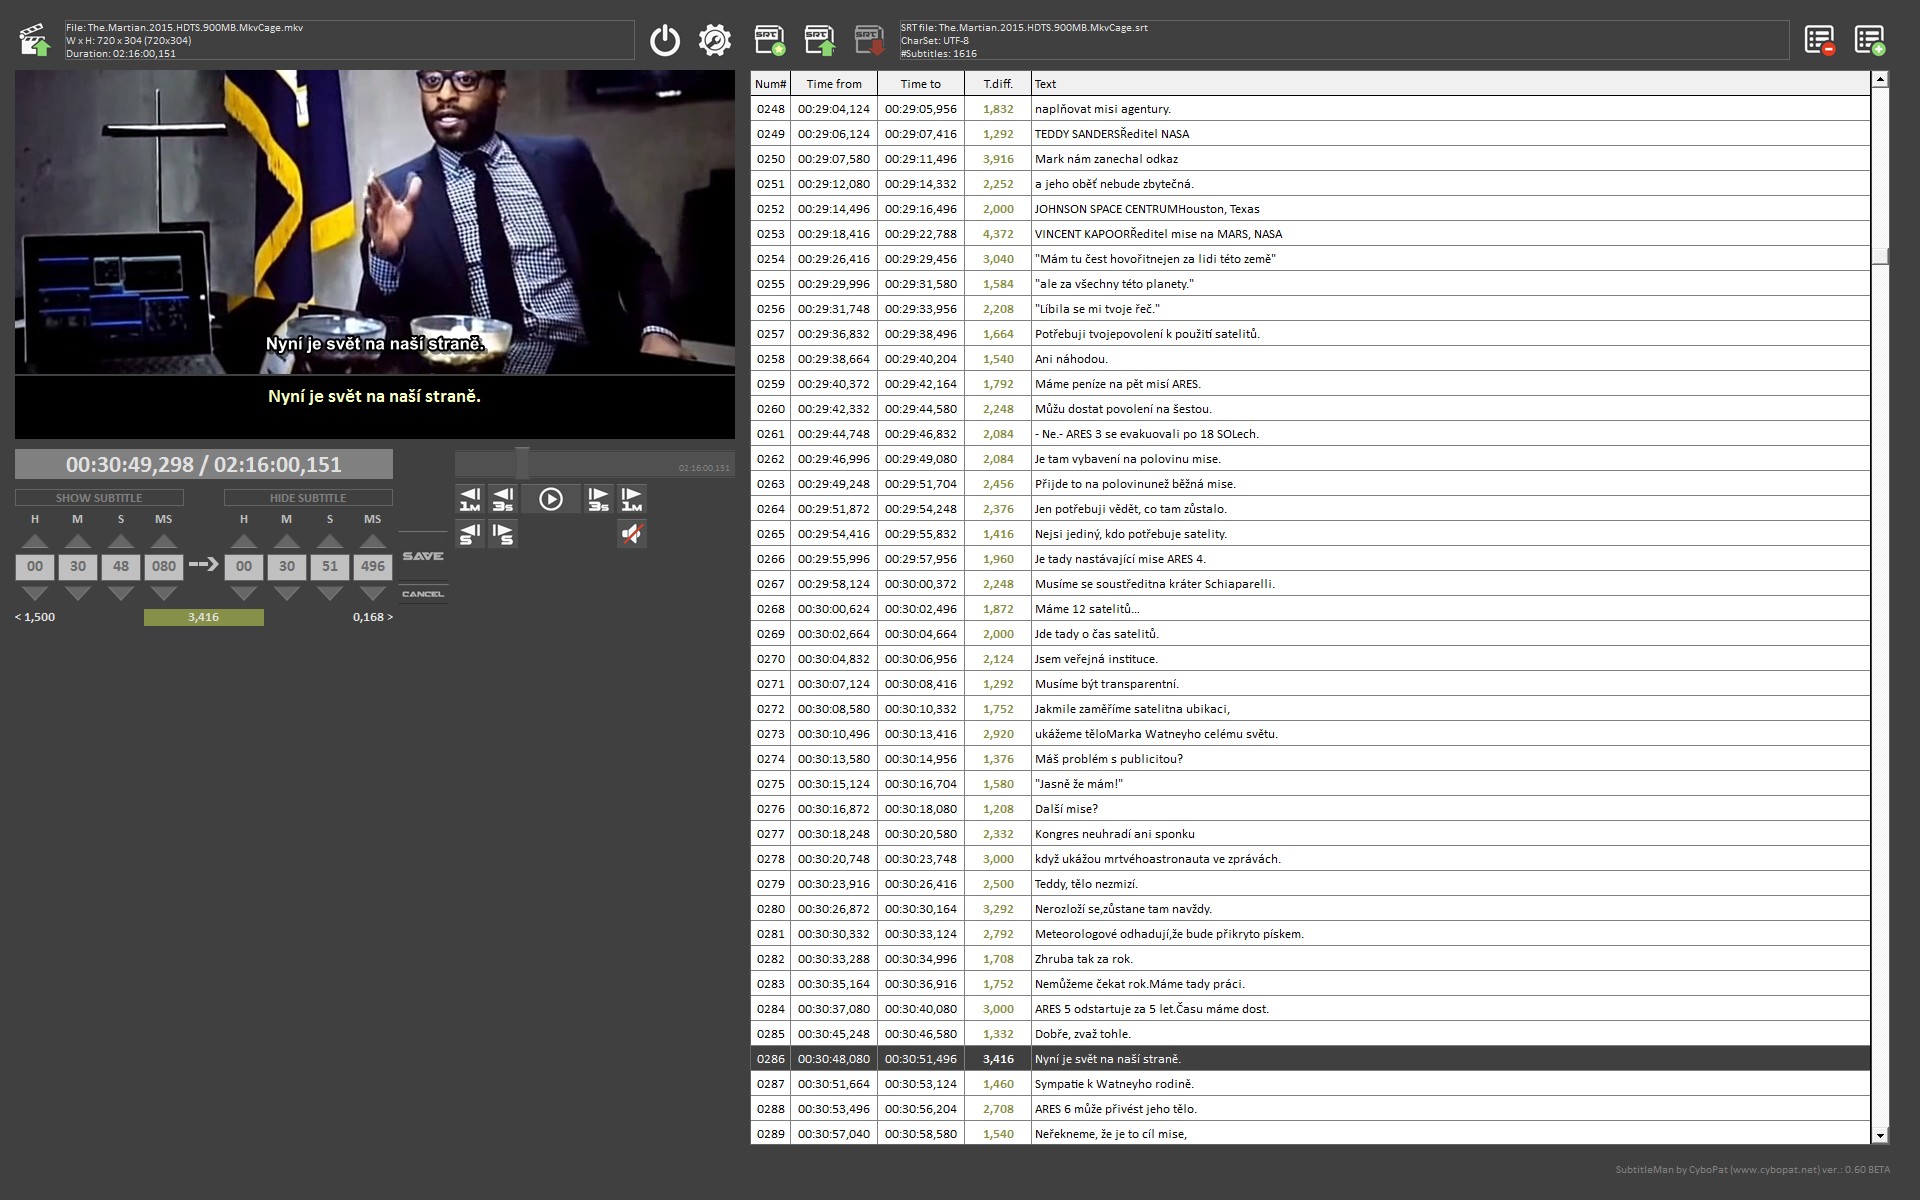1920x1200 pixels.
Task: Click the scrollbar up arrow
Action: pyautogui.click(x=1880, y=79)
